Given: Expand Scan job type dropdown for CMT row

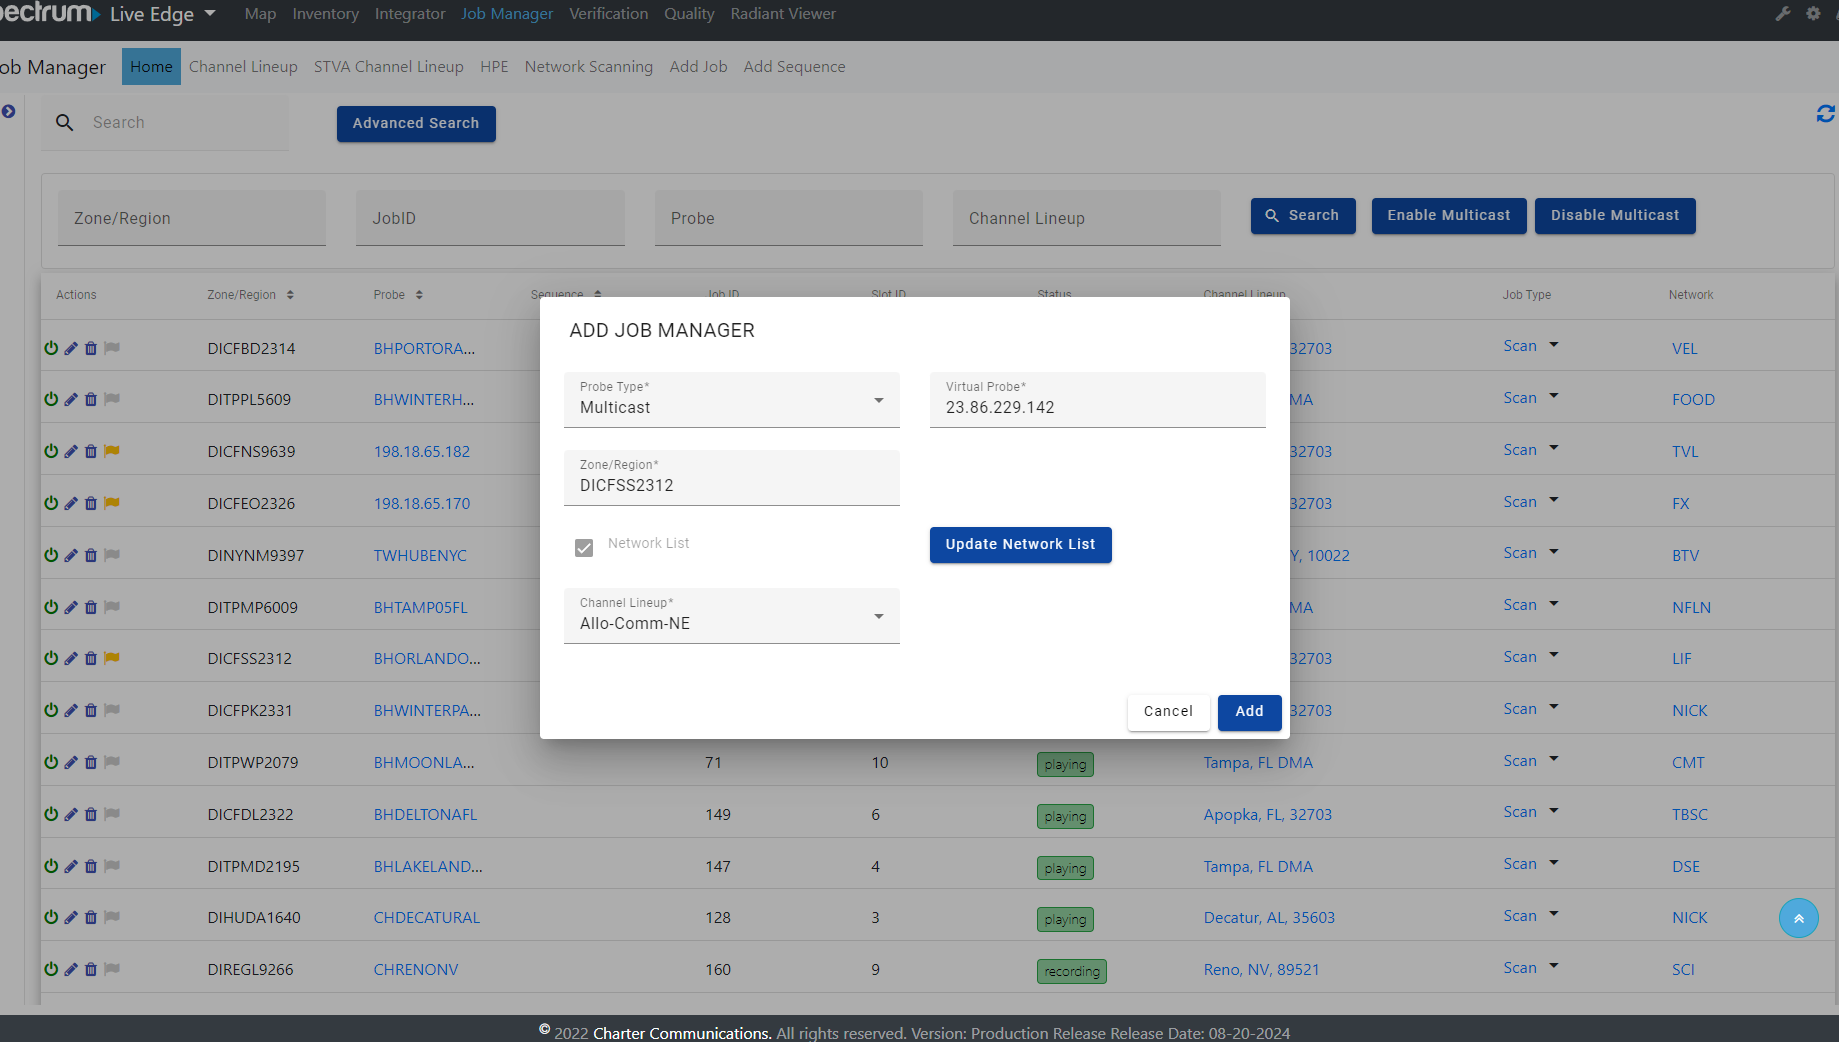Looking at the screenshot, I should coord(1554,760).
